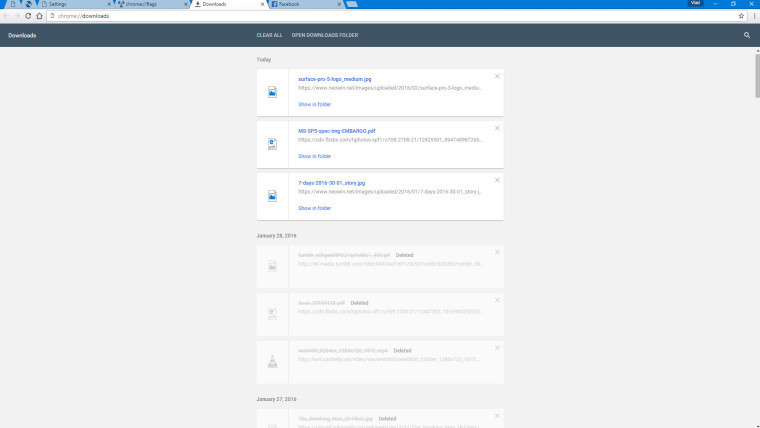Open the Vlad profile button
760x428 pixels.
click(x=696, y=3)
